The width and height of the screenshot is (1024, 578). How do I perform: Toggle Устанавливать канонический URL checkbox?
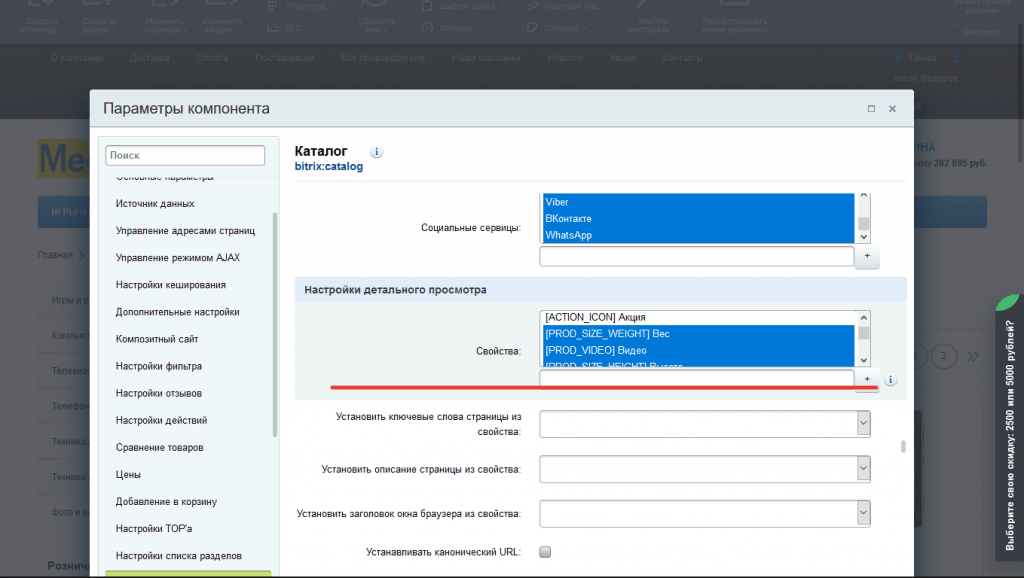[x=545, y=552]
